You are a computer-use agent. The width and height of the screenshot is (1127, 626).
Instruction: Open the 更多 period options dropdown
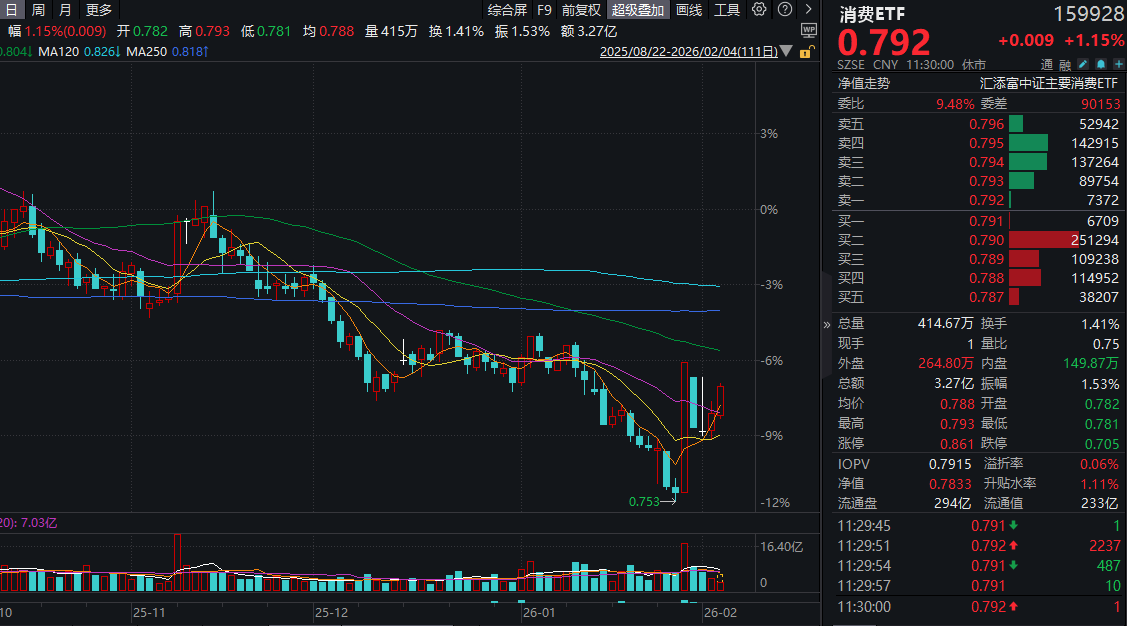coord(97,9)
